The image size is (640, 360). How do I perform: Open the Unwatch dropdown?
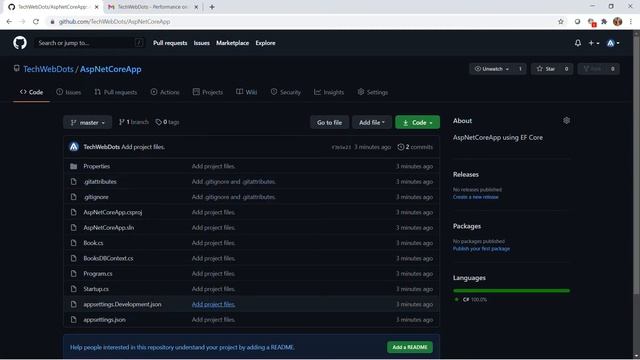(x=492, y=69)
